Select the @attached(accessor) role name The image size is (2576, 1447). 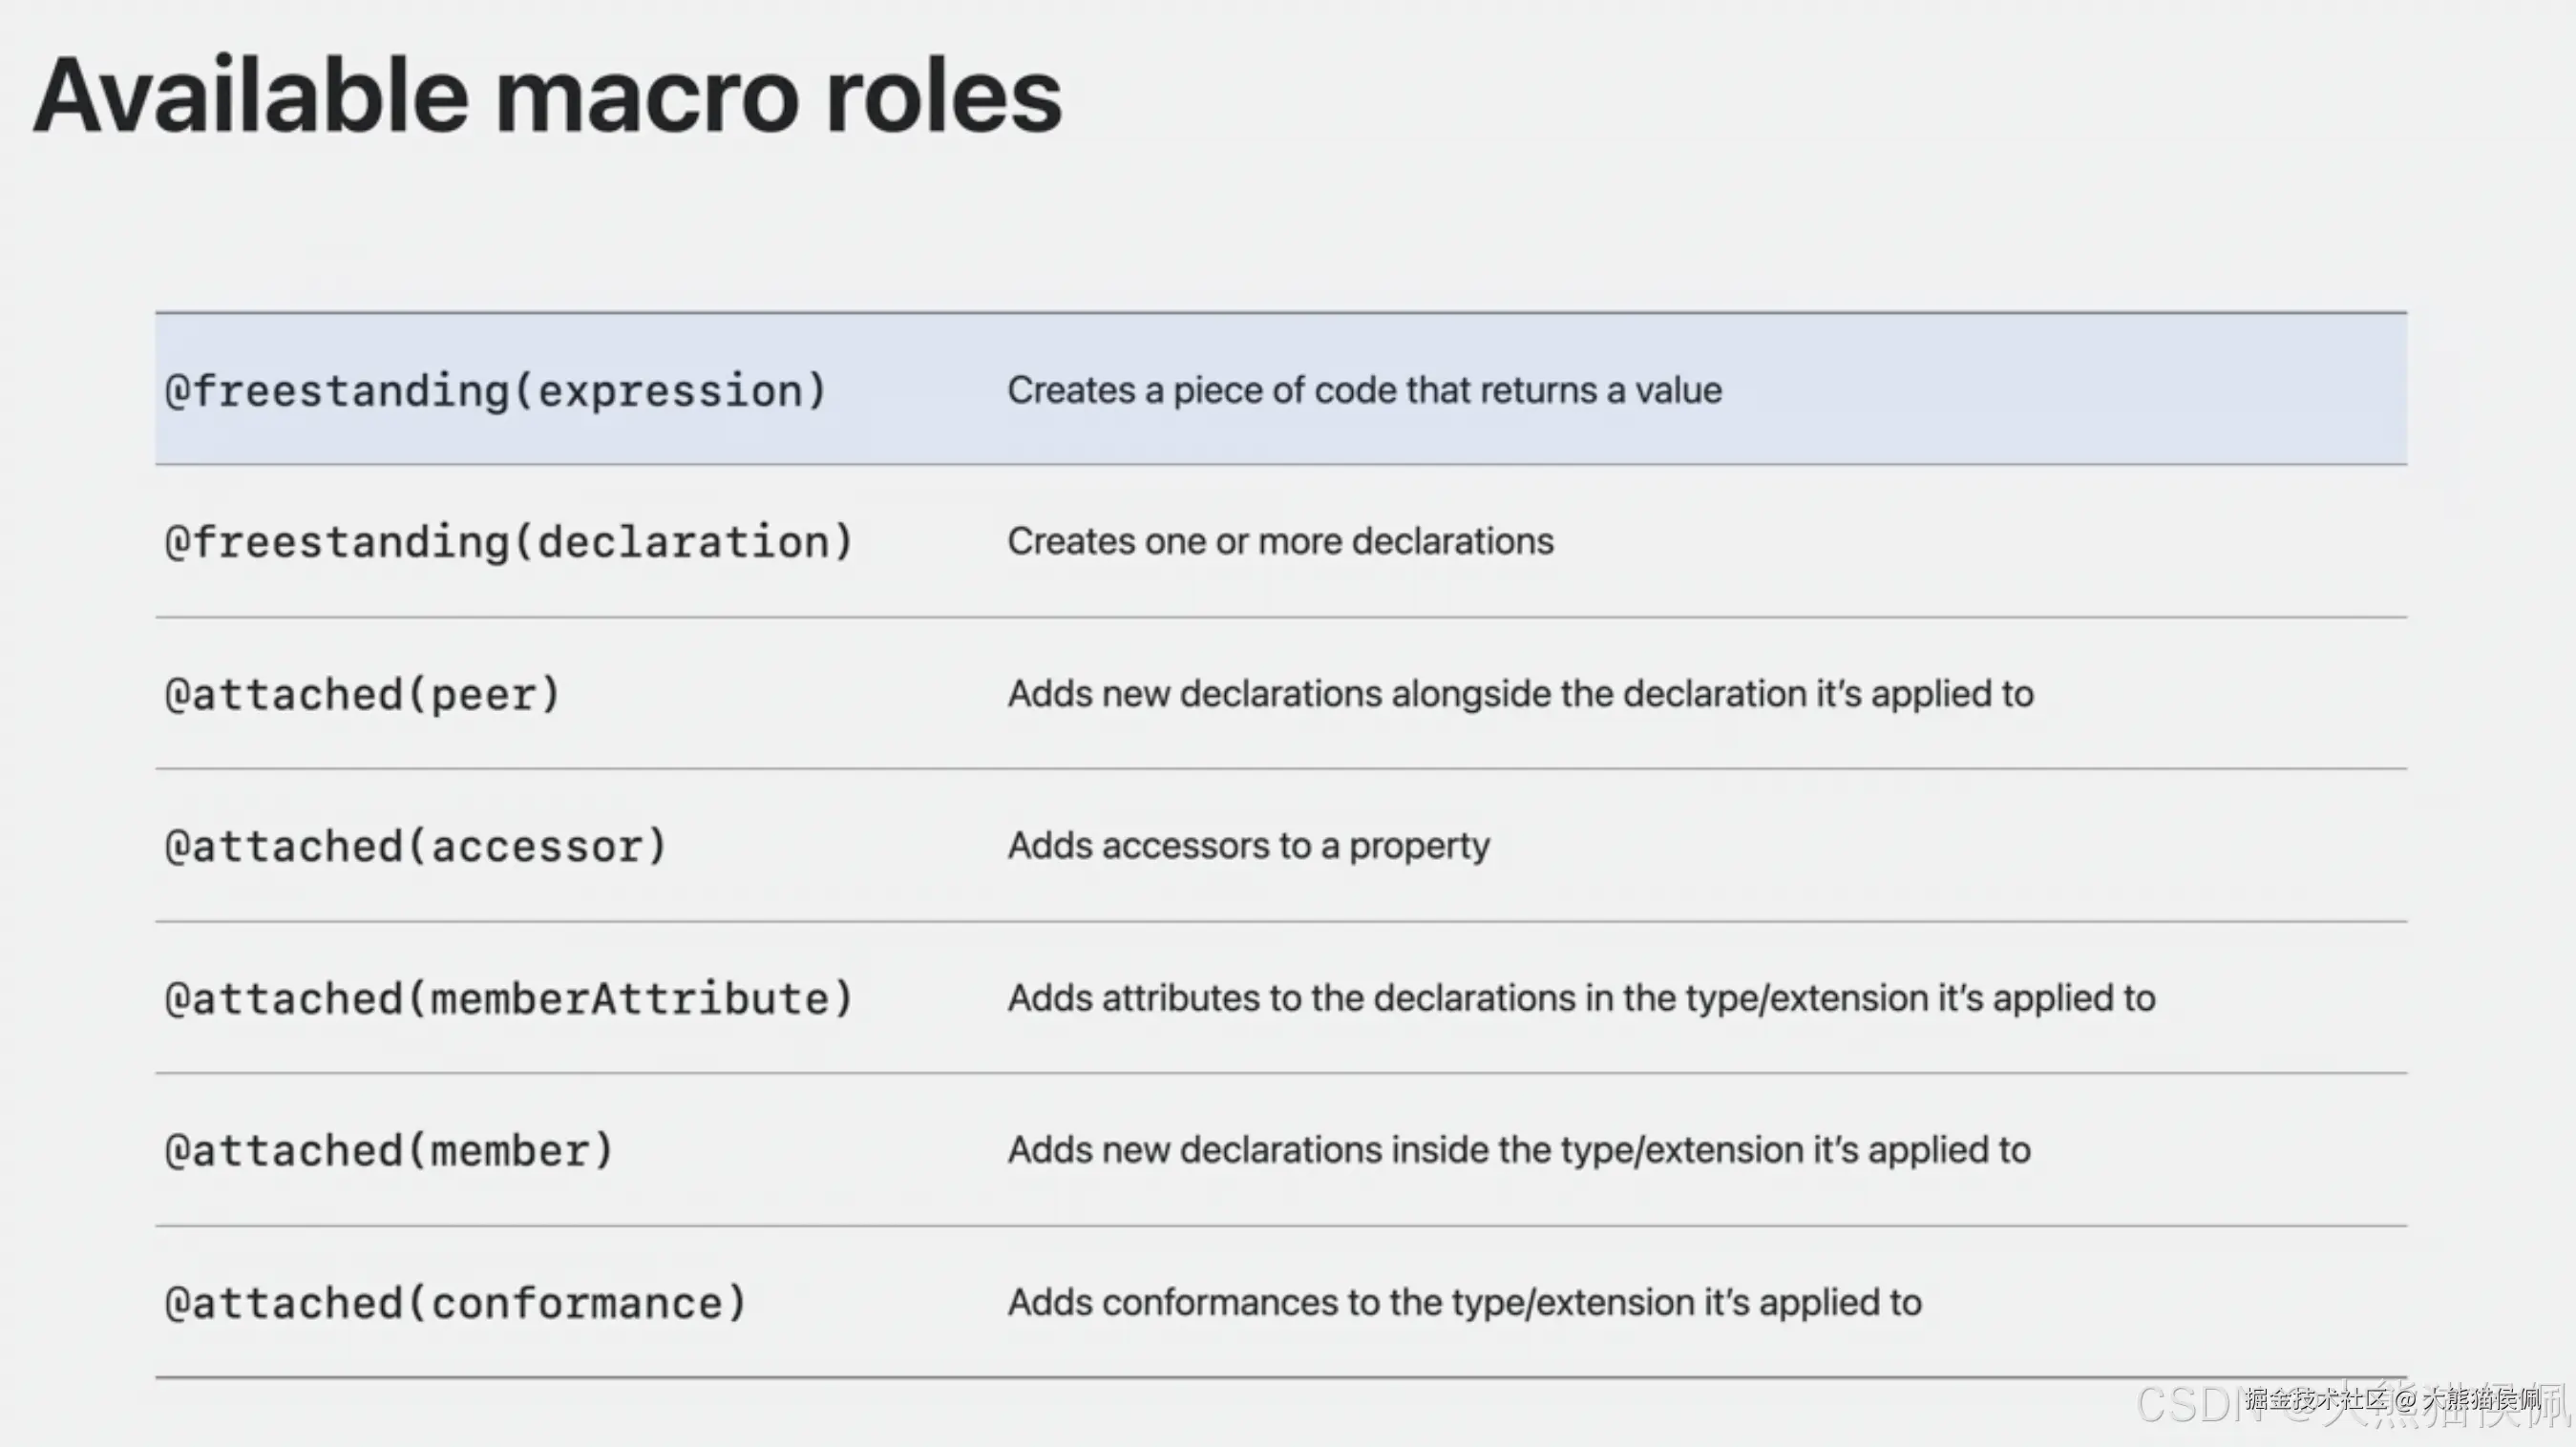coord(415,847)
